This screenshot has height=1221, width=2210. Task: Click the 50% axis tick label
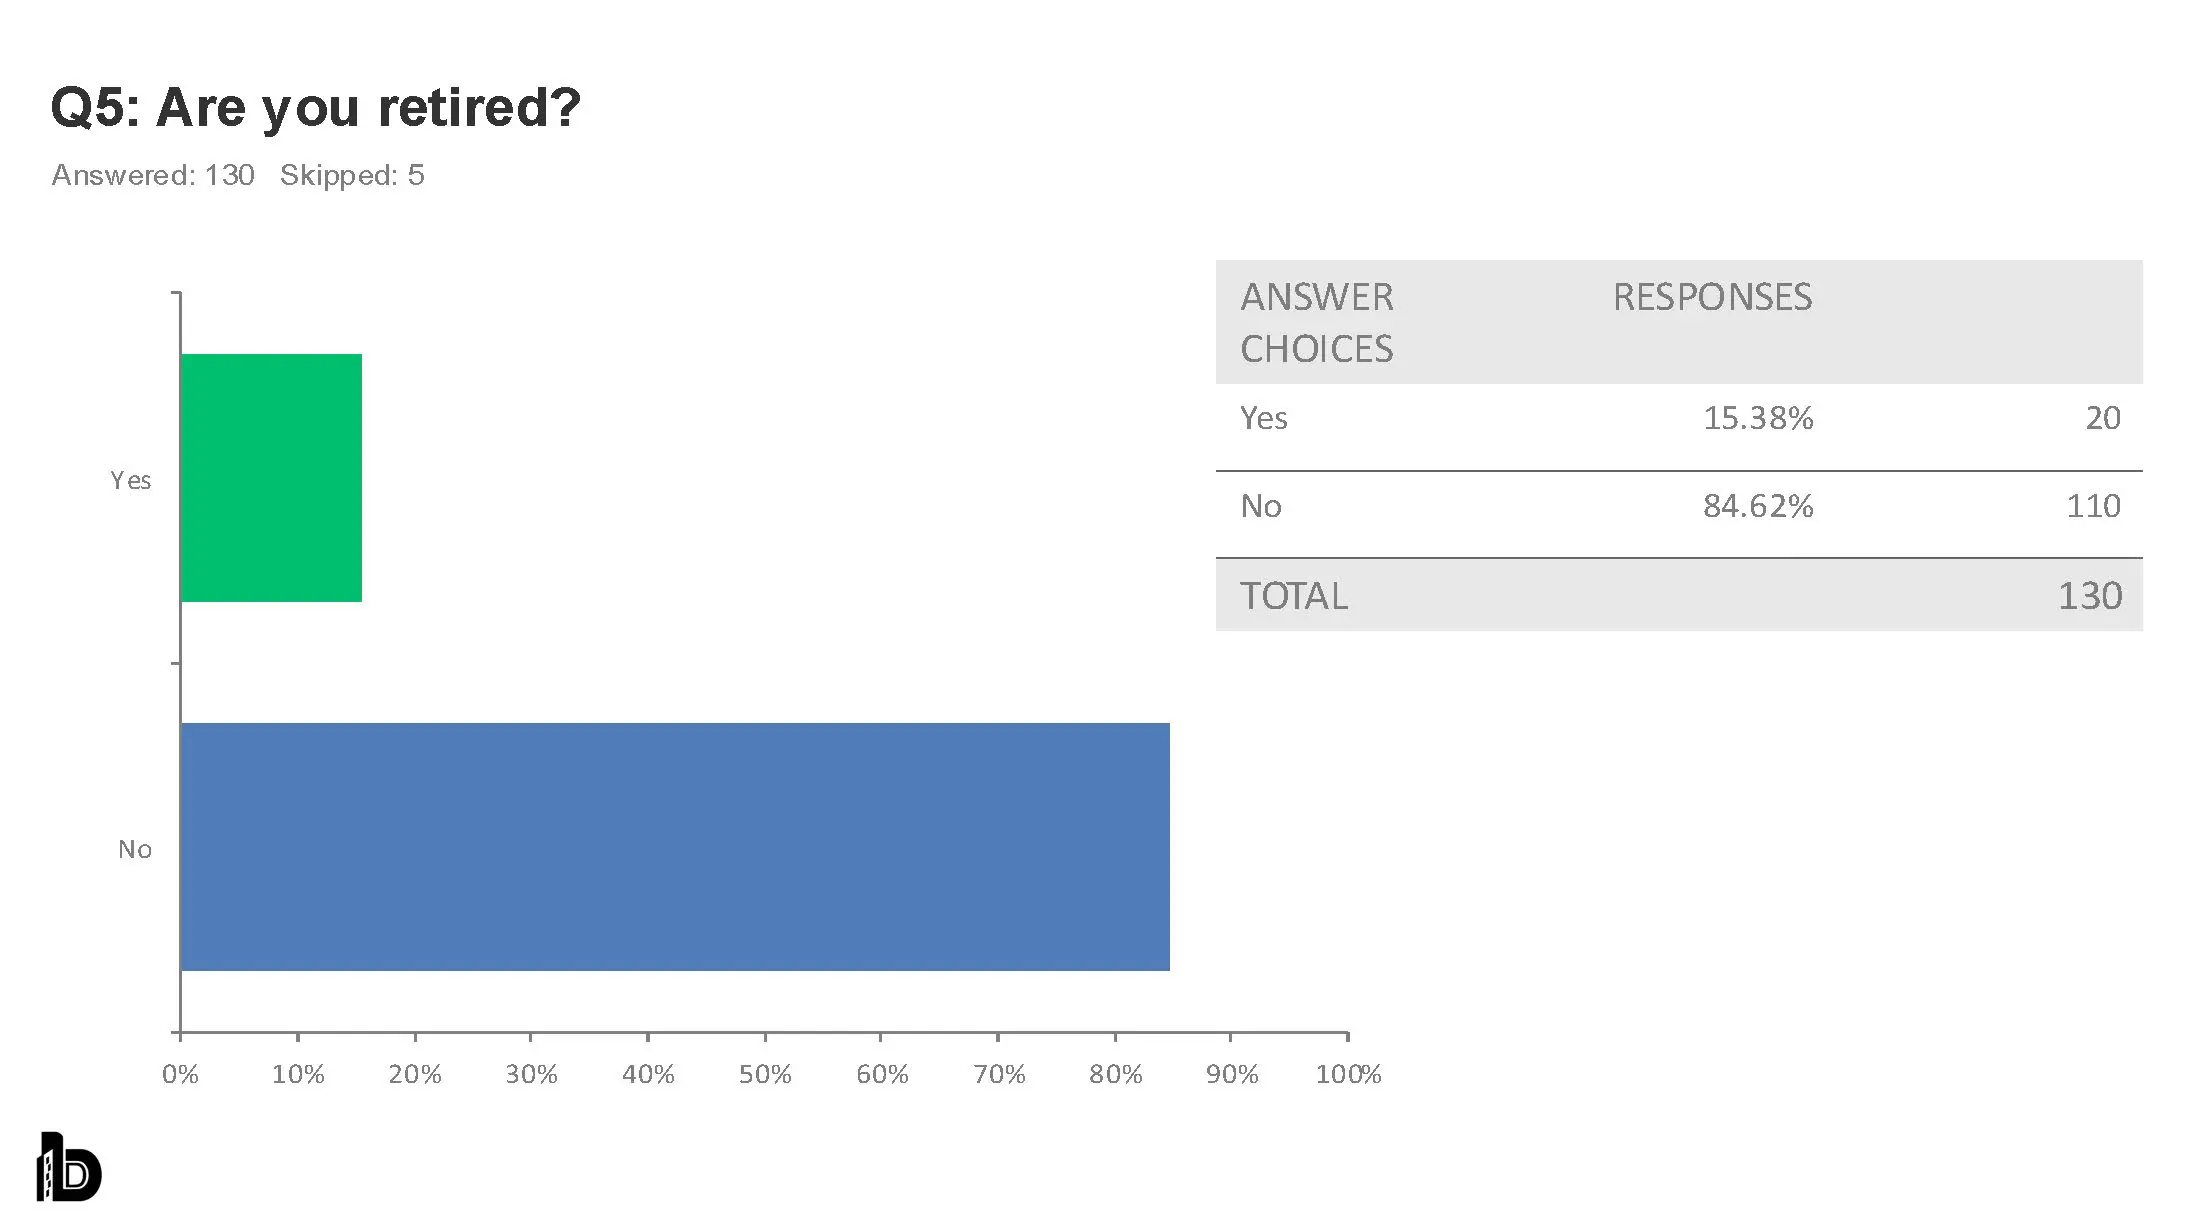point(765,1074)
